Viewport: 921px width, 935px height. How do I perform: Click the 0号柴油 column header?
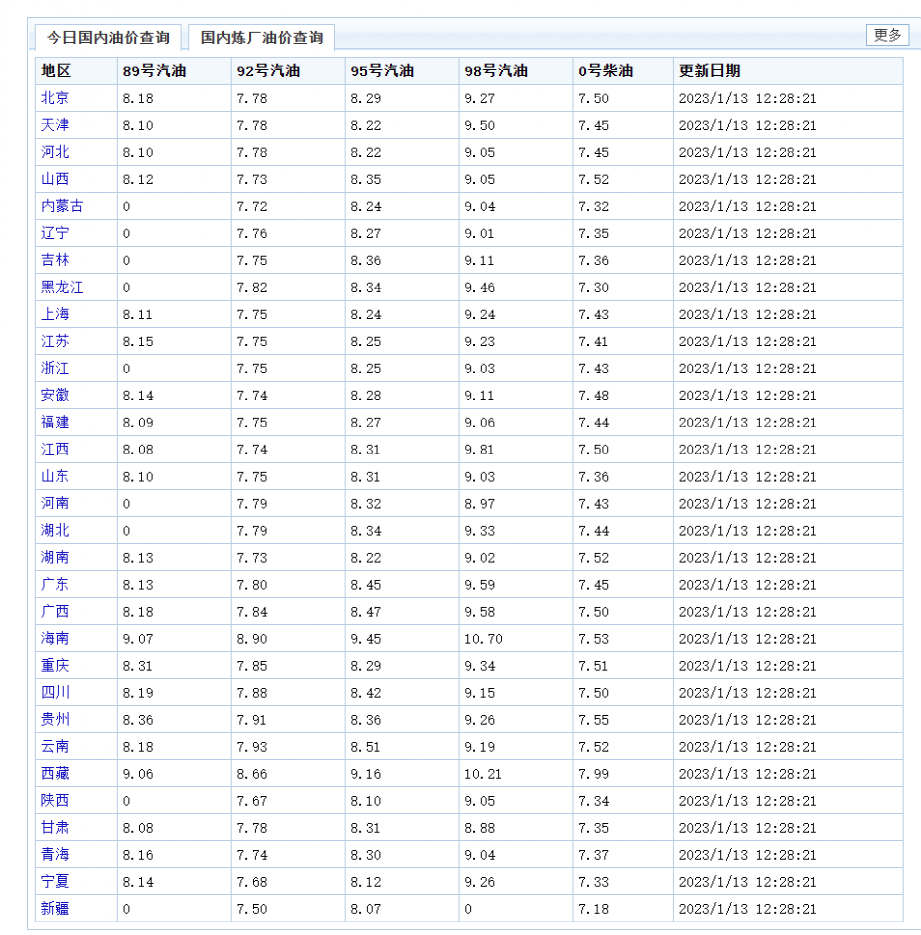click(605, 71)
